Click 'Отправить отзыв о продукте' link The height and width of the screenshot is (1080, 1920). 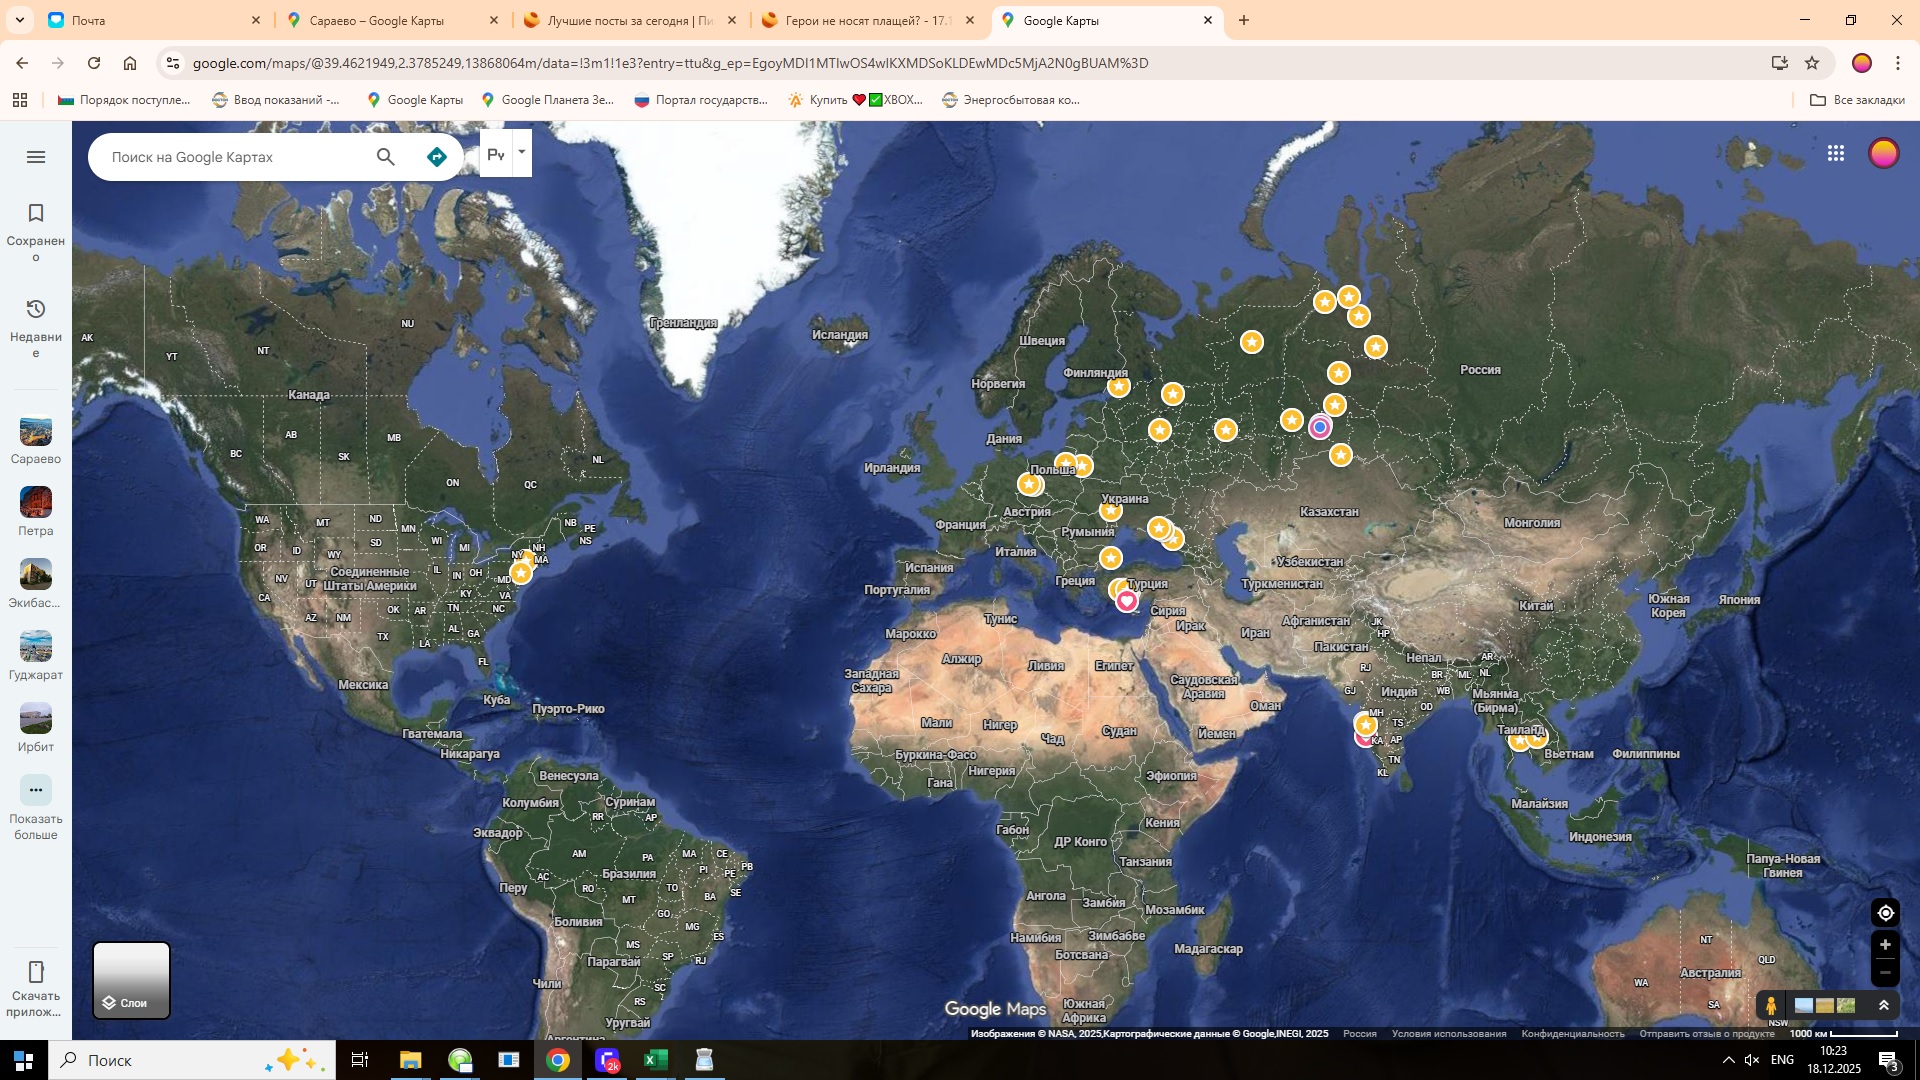click(1706, 1034)
